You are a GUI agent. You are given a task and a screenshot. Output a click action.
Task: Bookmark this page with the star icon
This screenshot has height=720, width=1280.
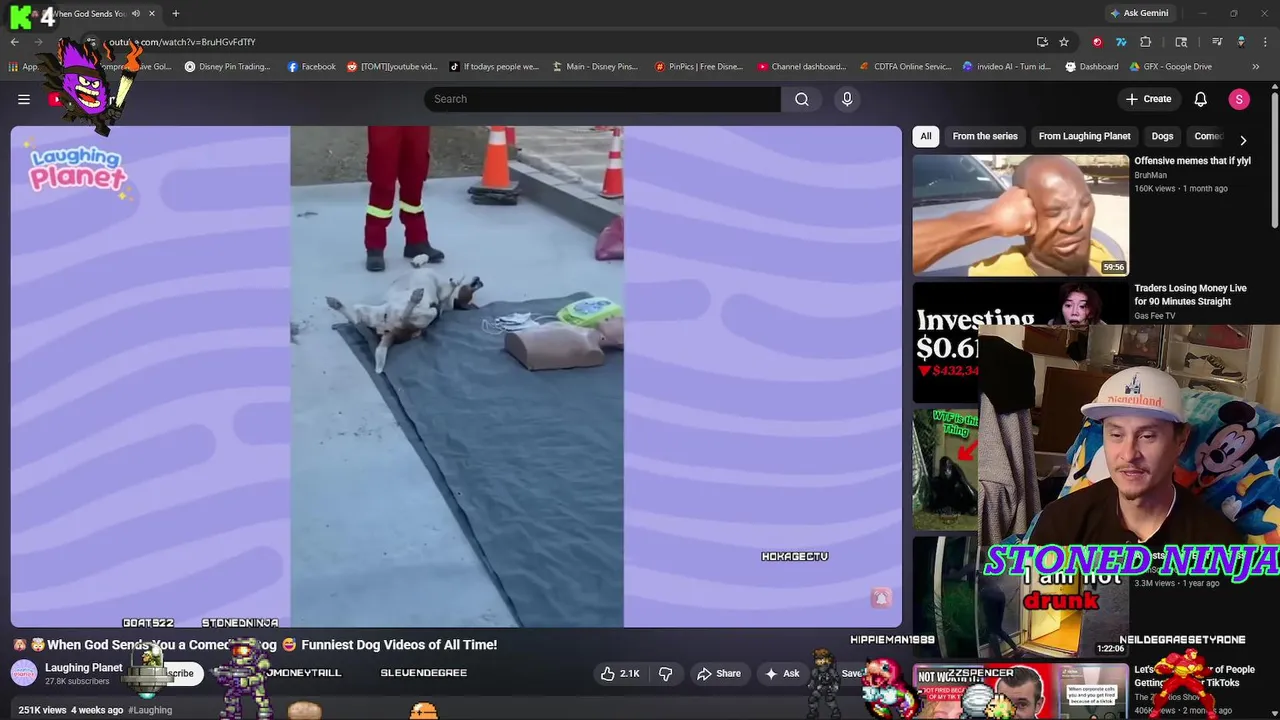tap(1064, 42)
